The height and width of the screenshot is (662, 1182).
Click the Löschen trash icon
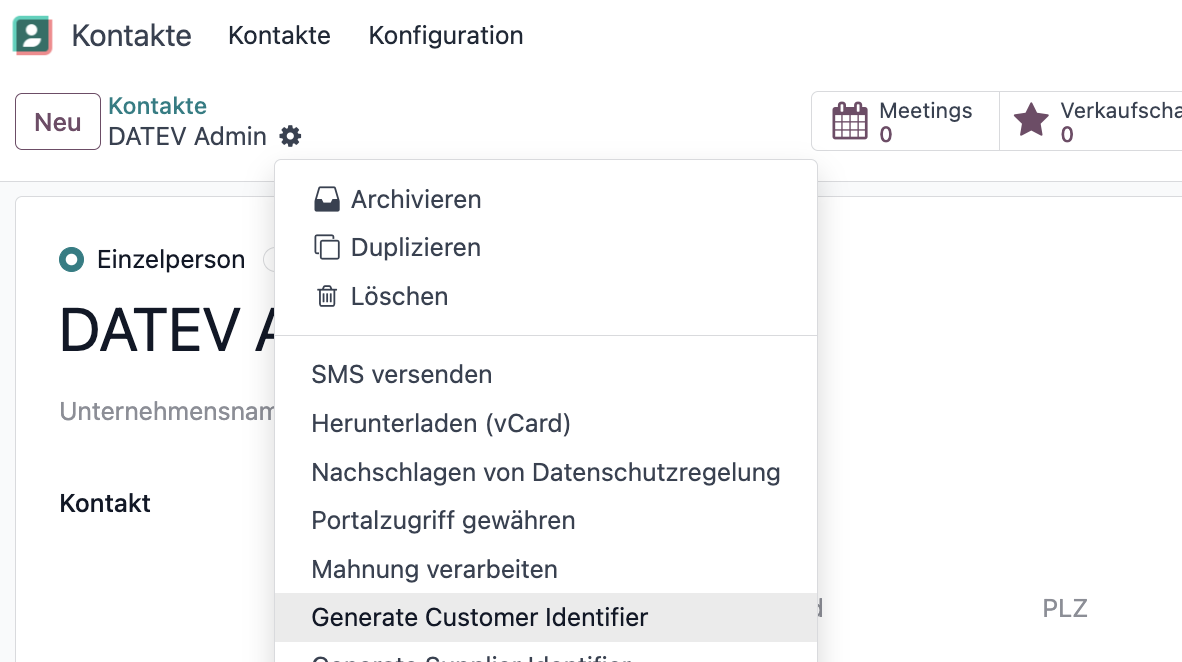[x=326, y=296]
